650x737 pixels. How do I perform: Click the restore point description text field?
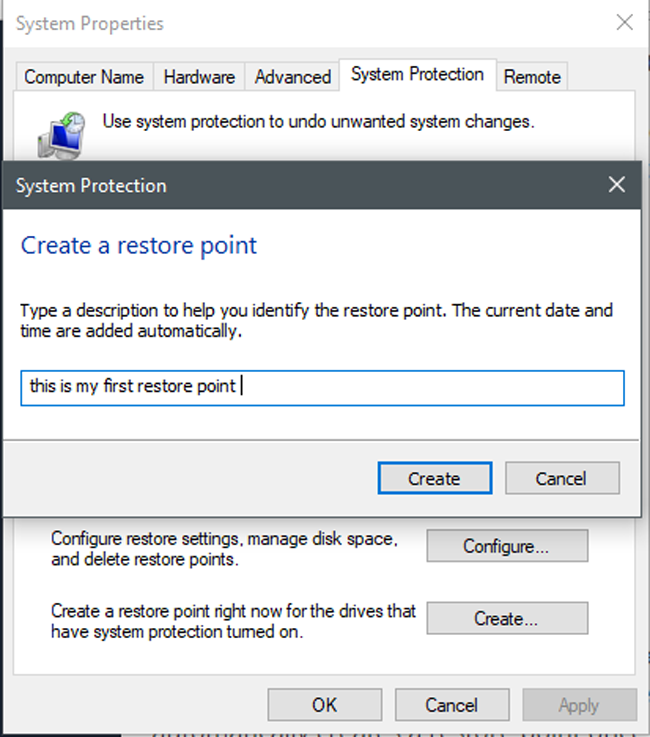322,387
